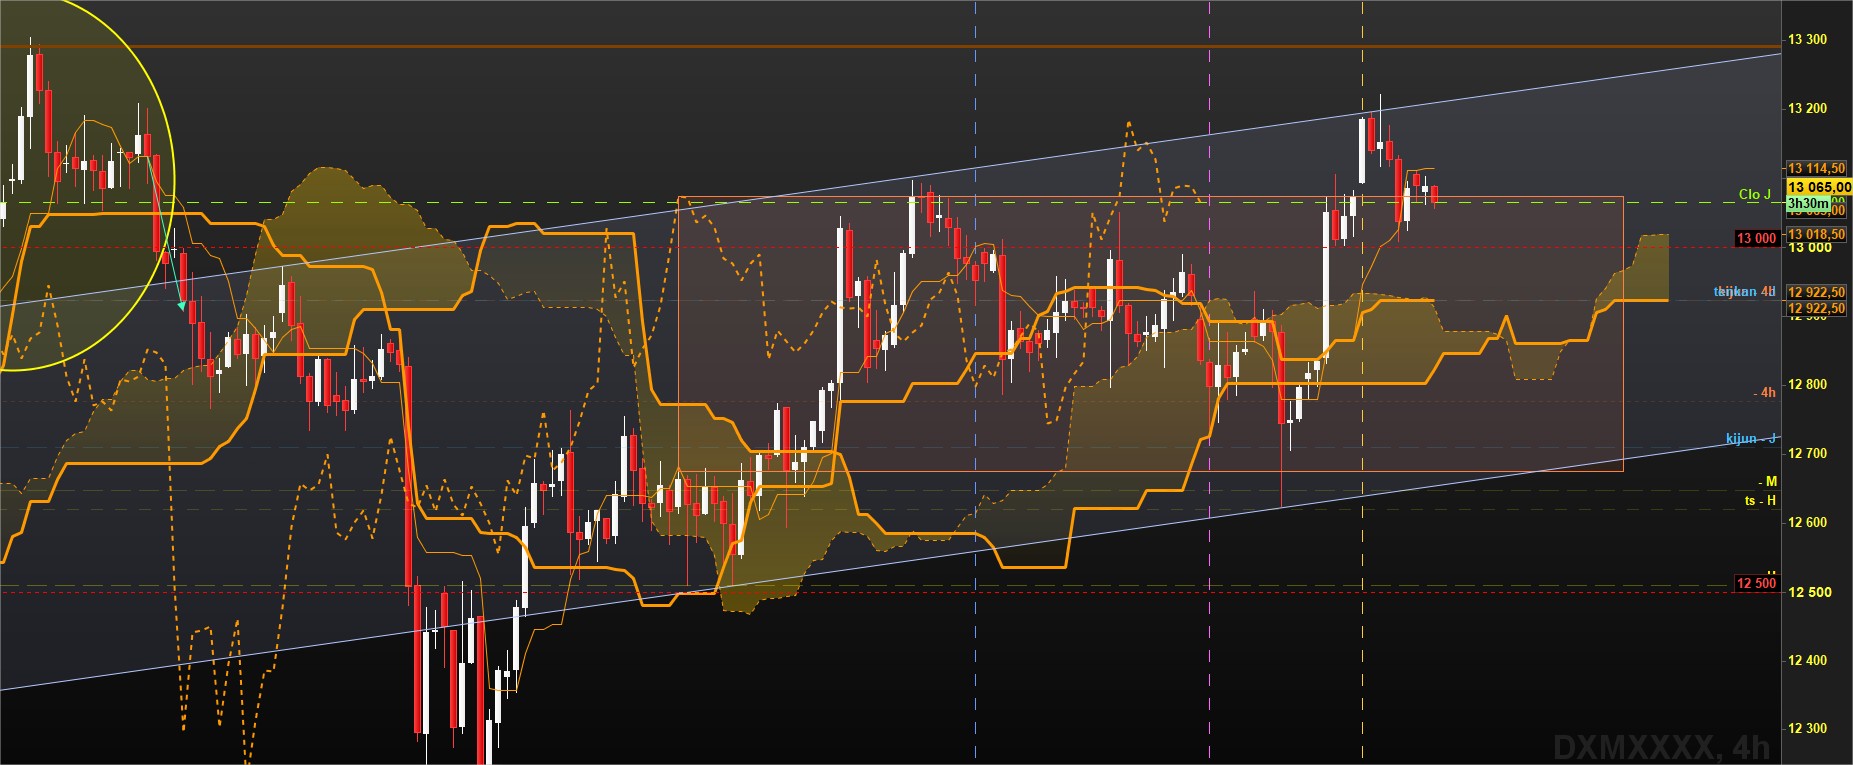Click the green 3h30m countdown tag
Screen dimensions: 1853x765
click(x=1808, y=202)
